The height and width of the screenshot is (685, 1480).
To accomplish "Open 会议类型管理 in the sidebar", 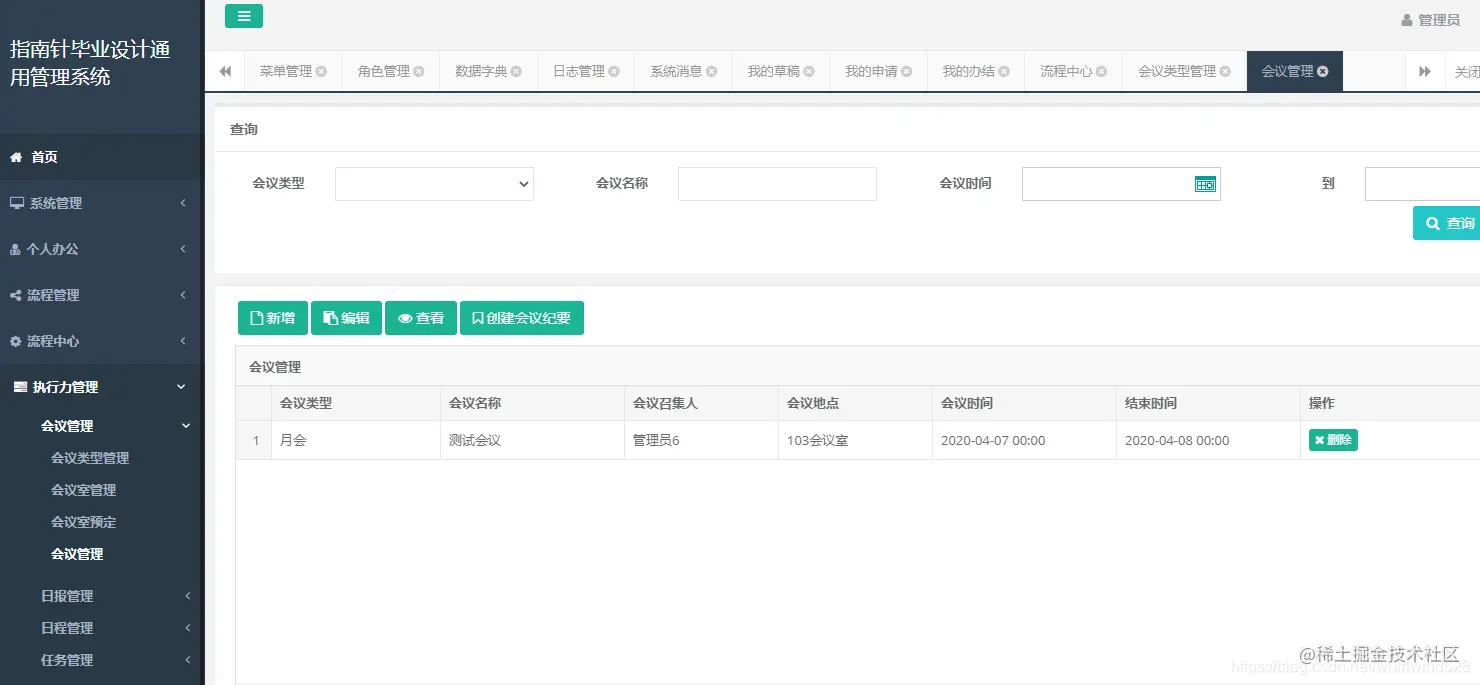I will pyautogui.click(x=90, y=458).
